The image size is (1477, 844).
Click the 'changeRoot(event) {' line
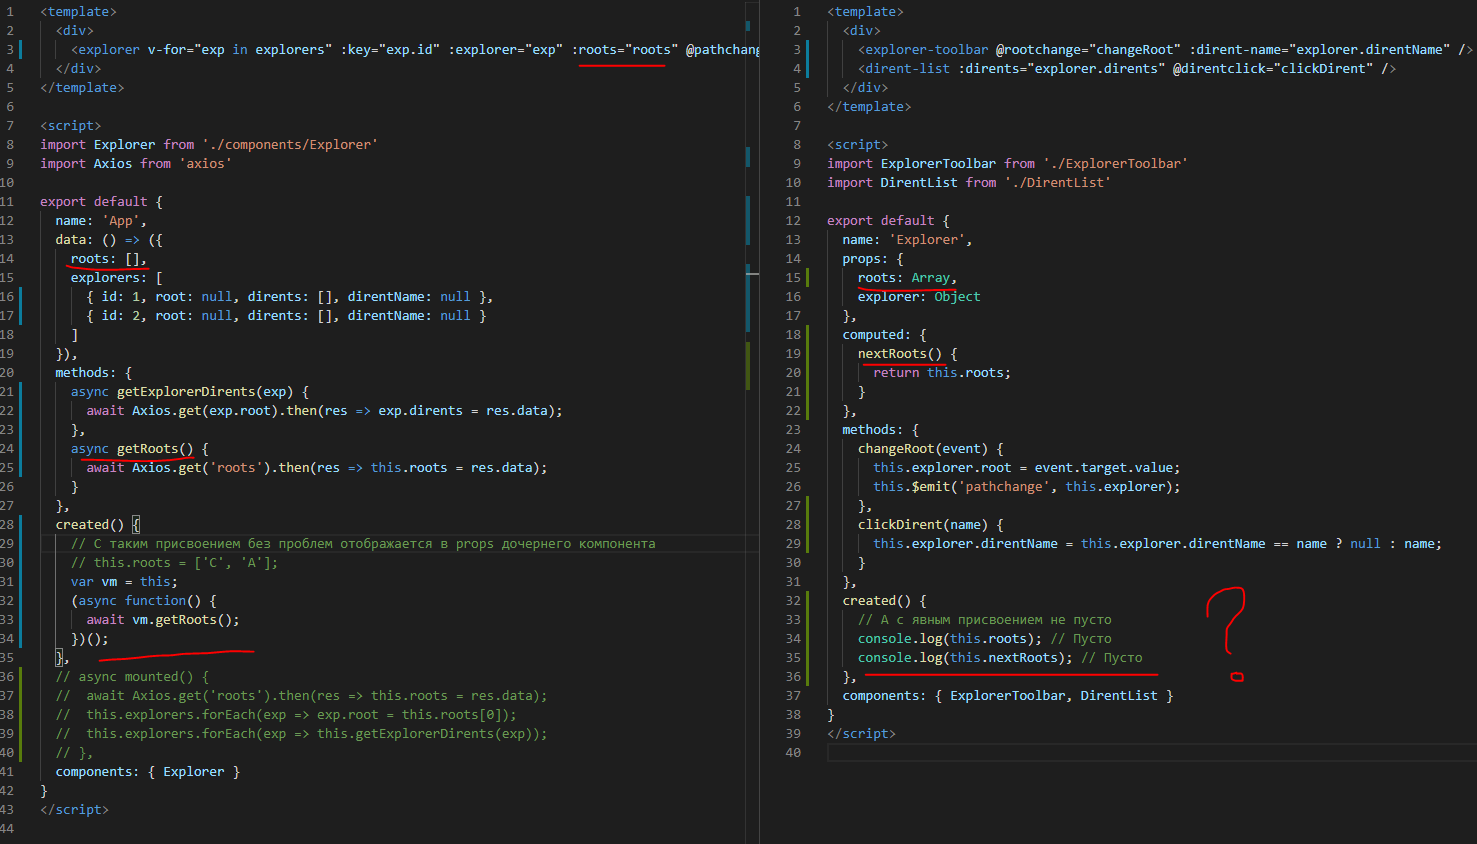tap(930, 448)
